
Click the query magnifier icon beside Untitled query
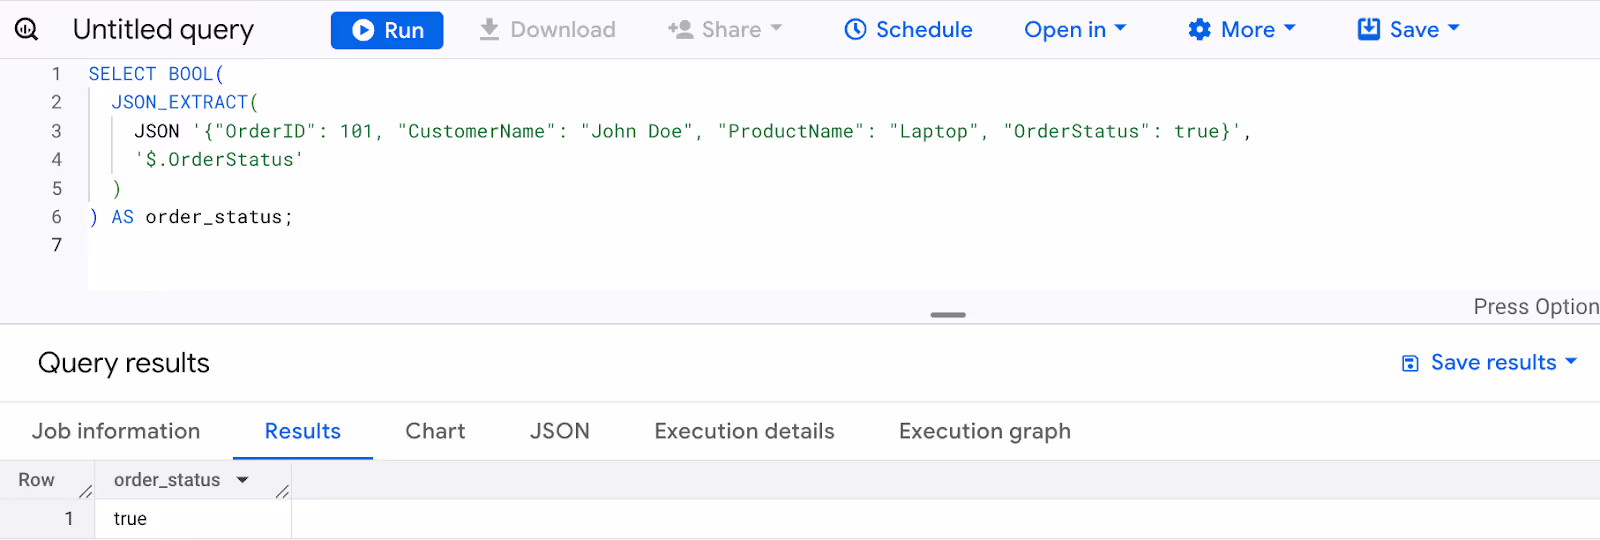27,29
